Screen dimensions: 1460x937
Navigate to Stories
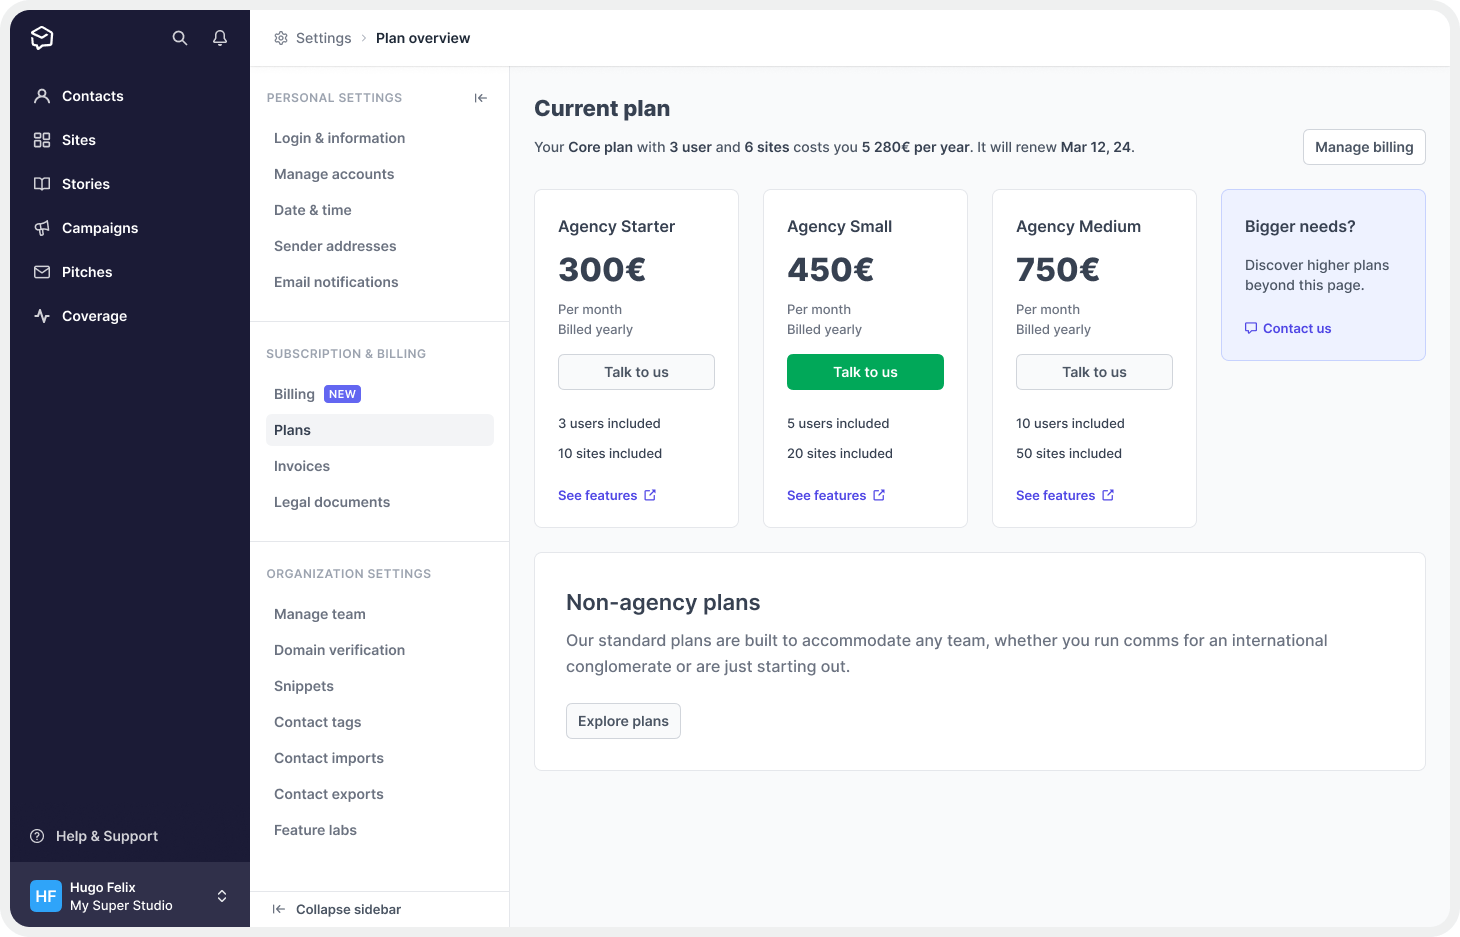86,184
